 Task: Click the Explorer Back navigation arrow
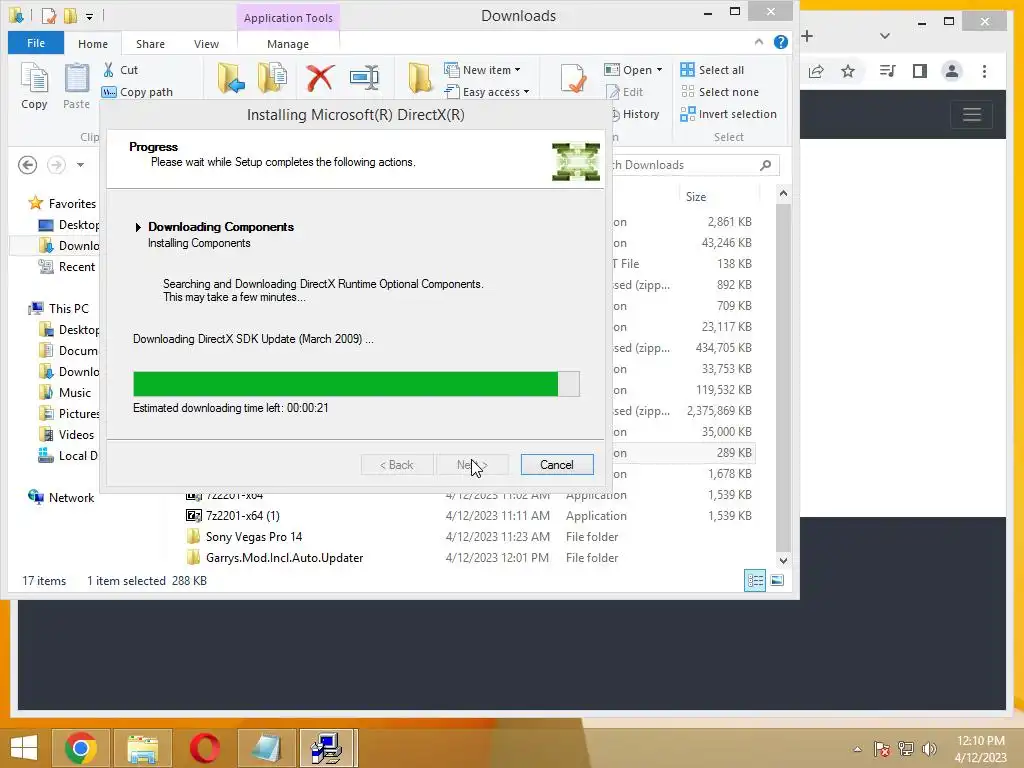click(x=27, y=165)
